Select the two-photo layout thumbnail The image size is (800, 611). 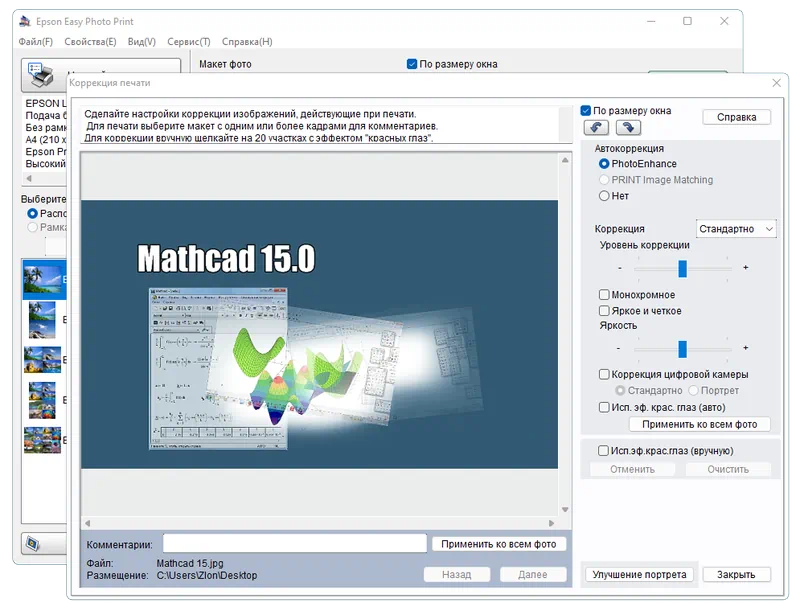(x=42, y=320)
